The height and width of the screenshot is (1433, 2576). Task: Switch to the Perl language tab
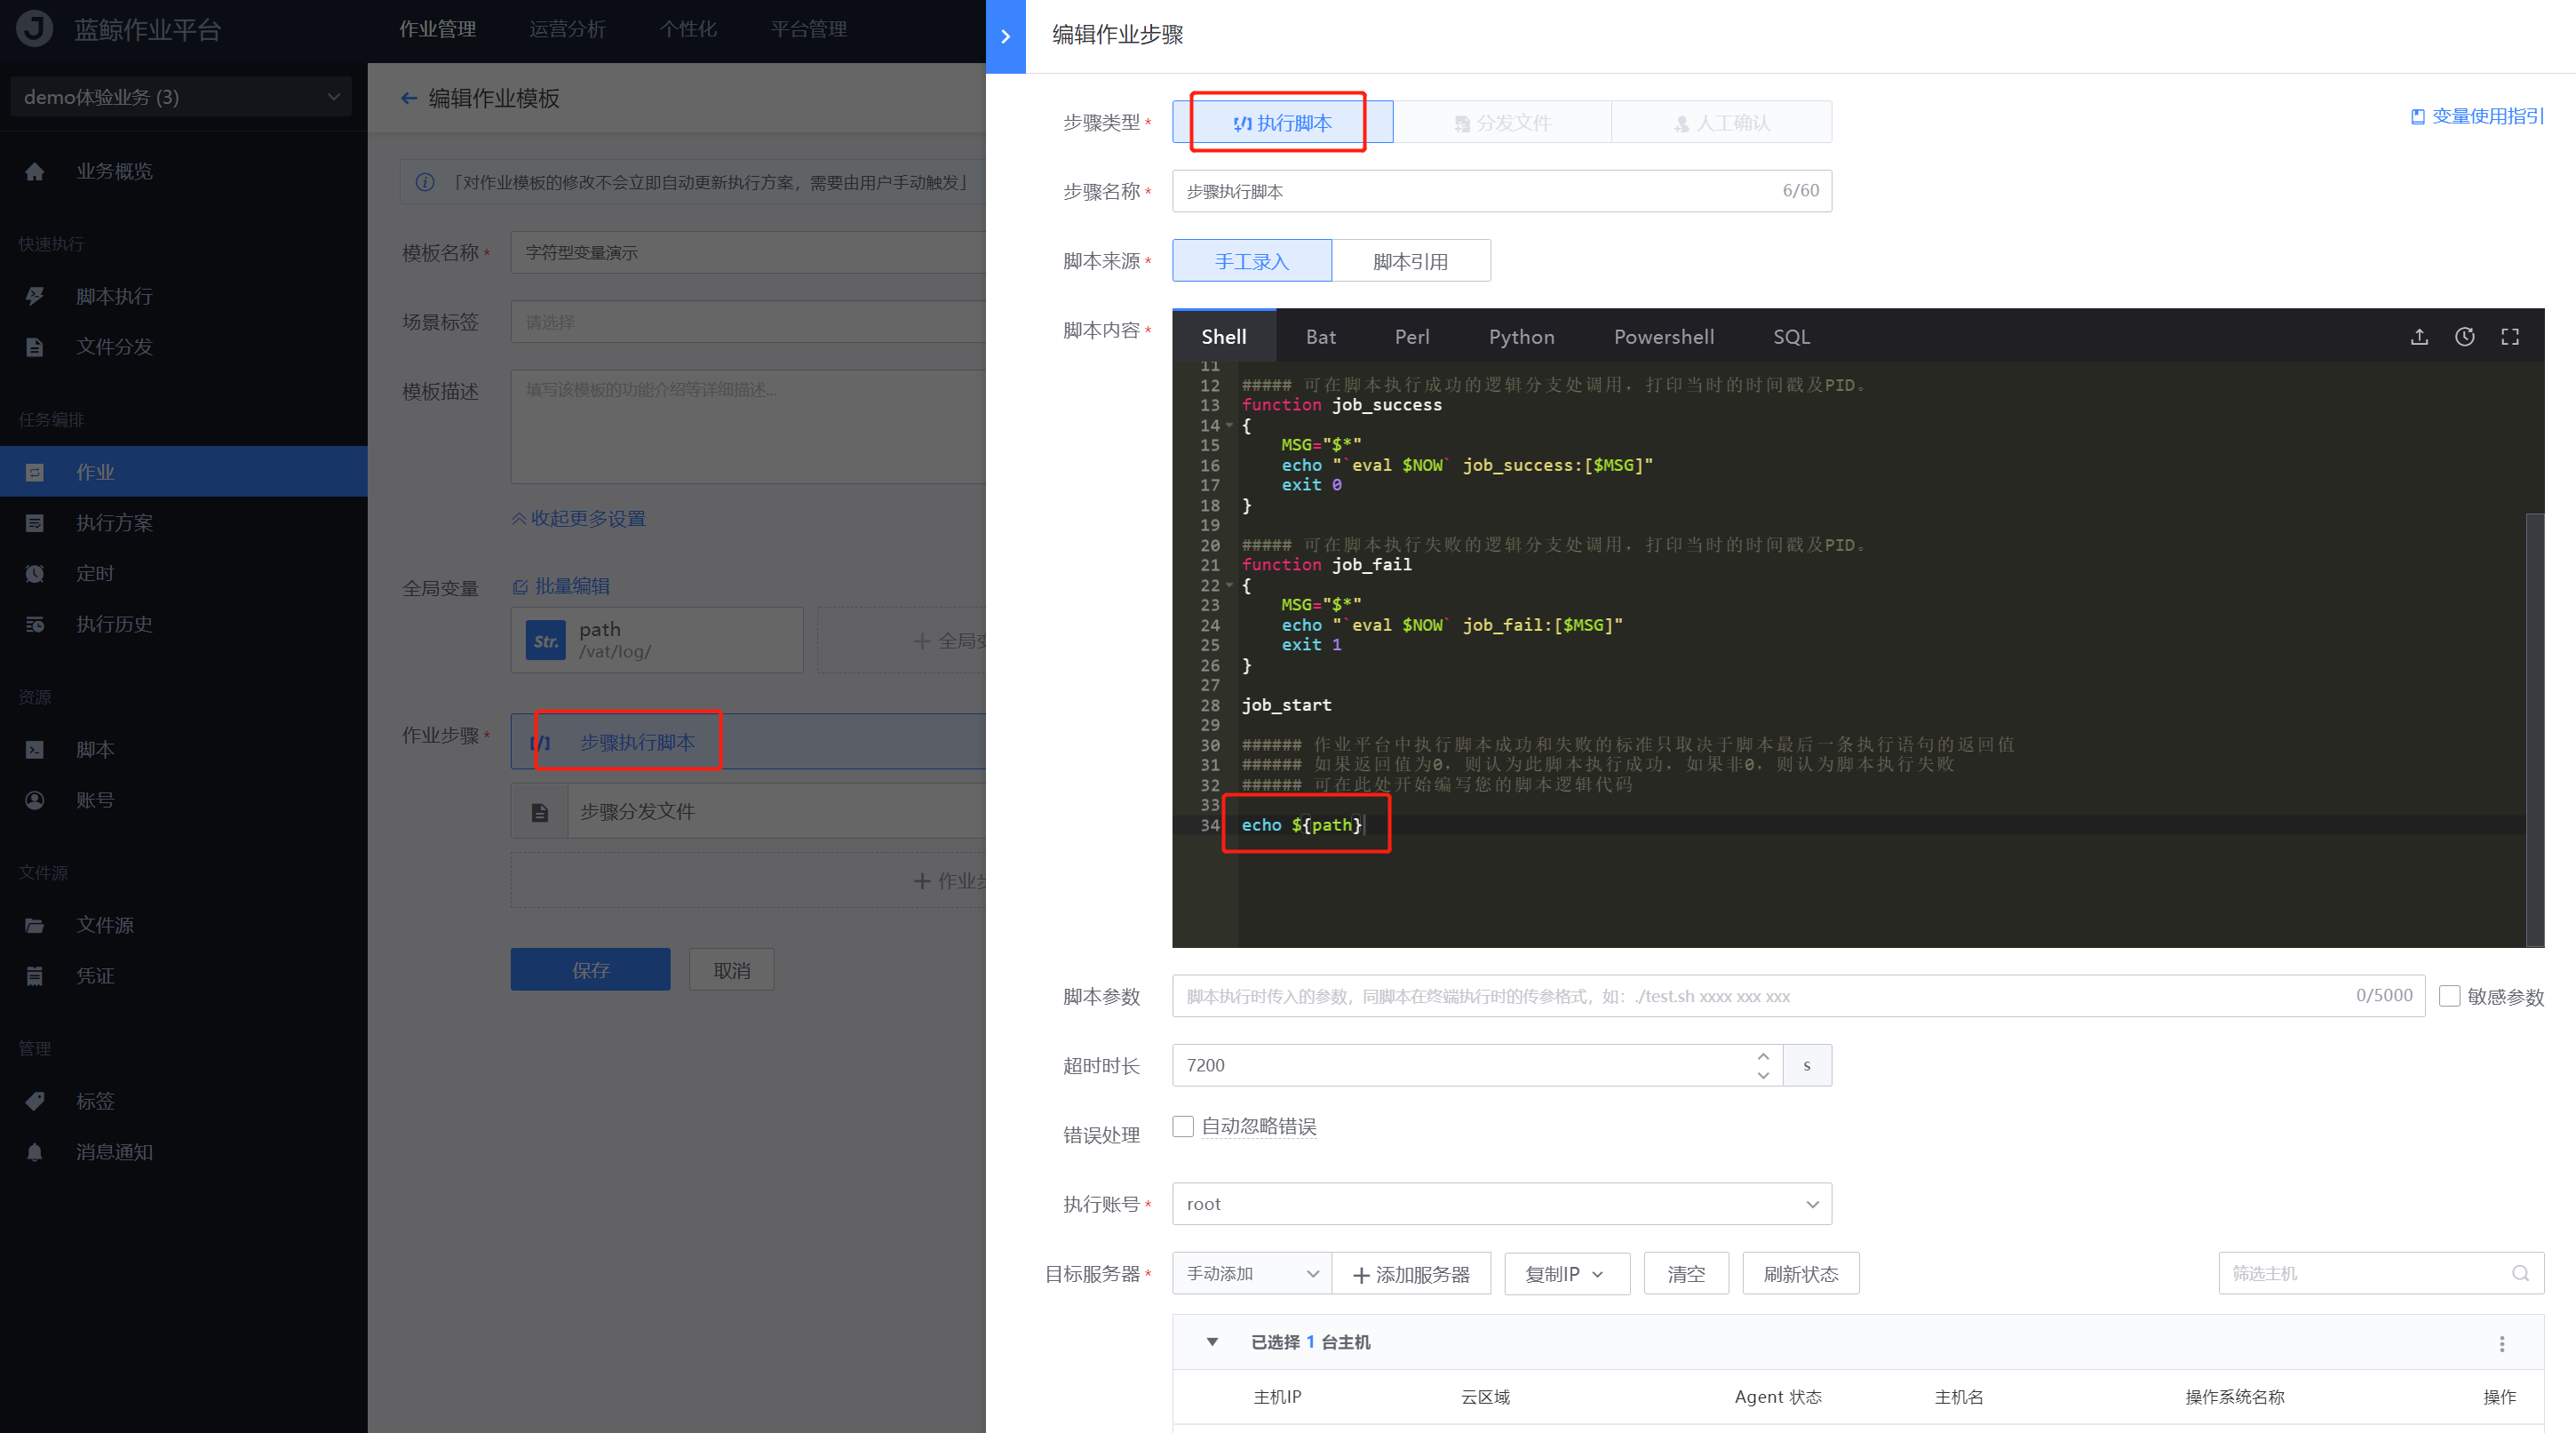click(x=1412, y=337)
